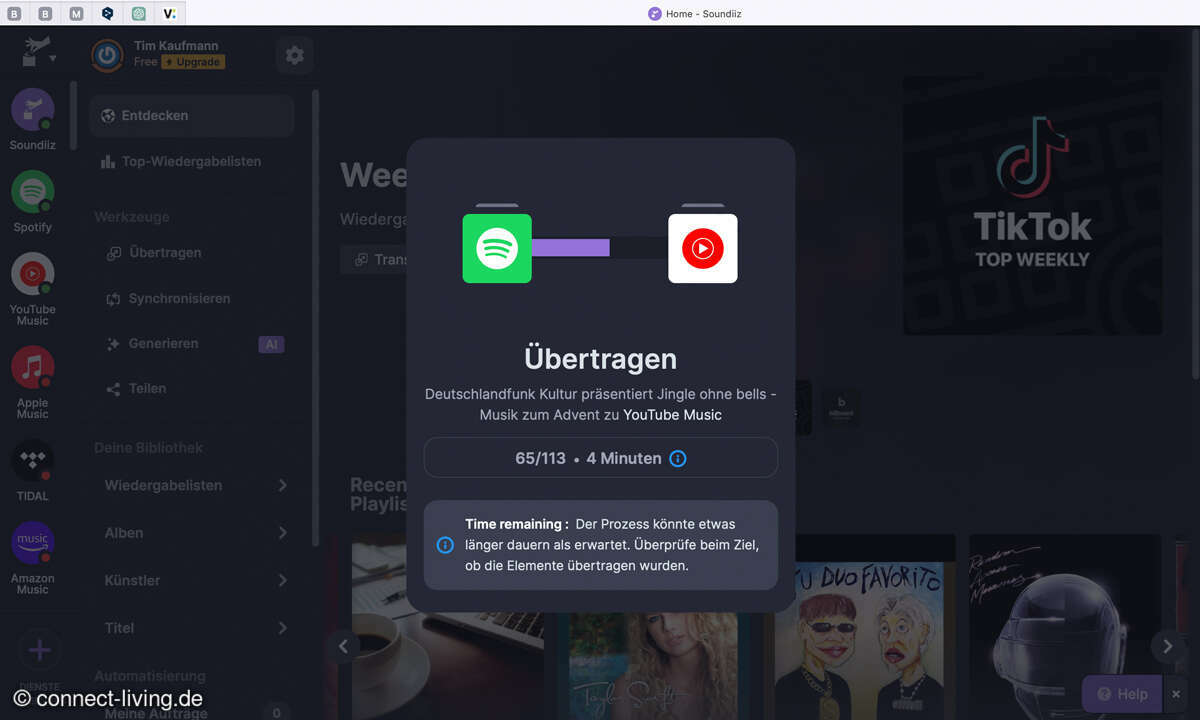Open the Help button
Viewport: 1200px width, 720px height.
[x=1122, y=694]
